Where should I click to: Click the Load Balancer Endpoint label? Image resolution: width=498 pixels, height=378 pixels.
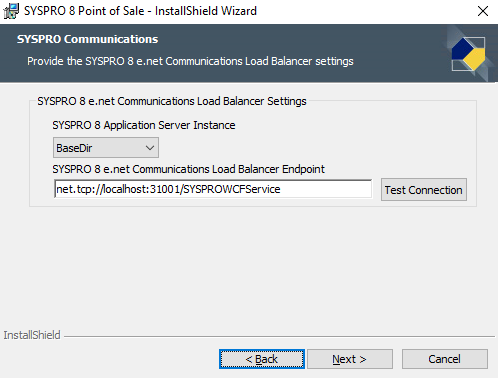point(188,169)
